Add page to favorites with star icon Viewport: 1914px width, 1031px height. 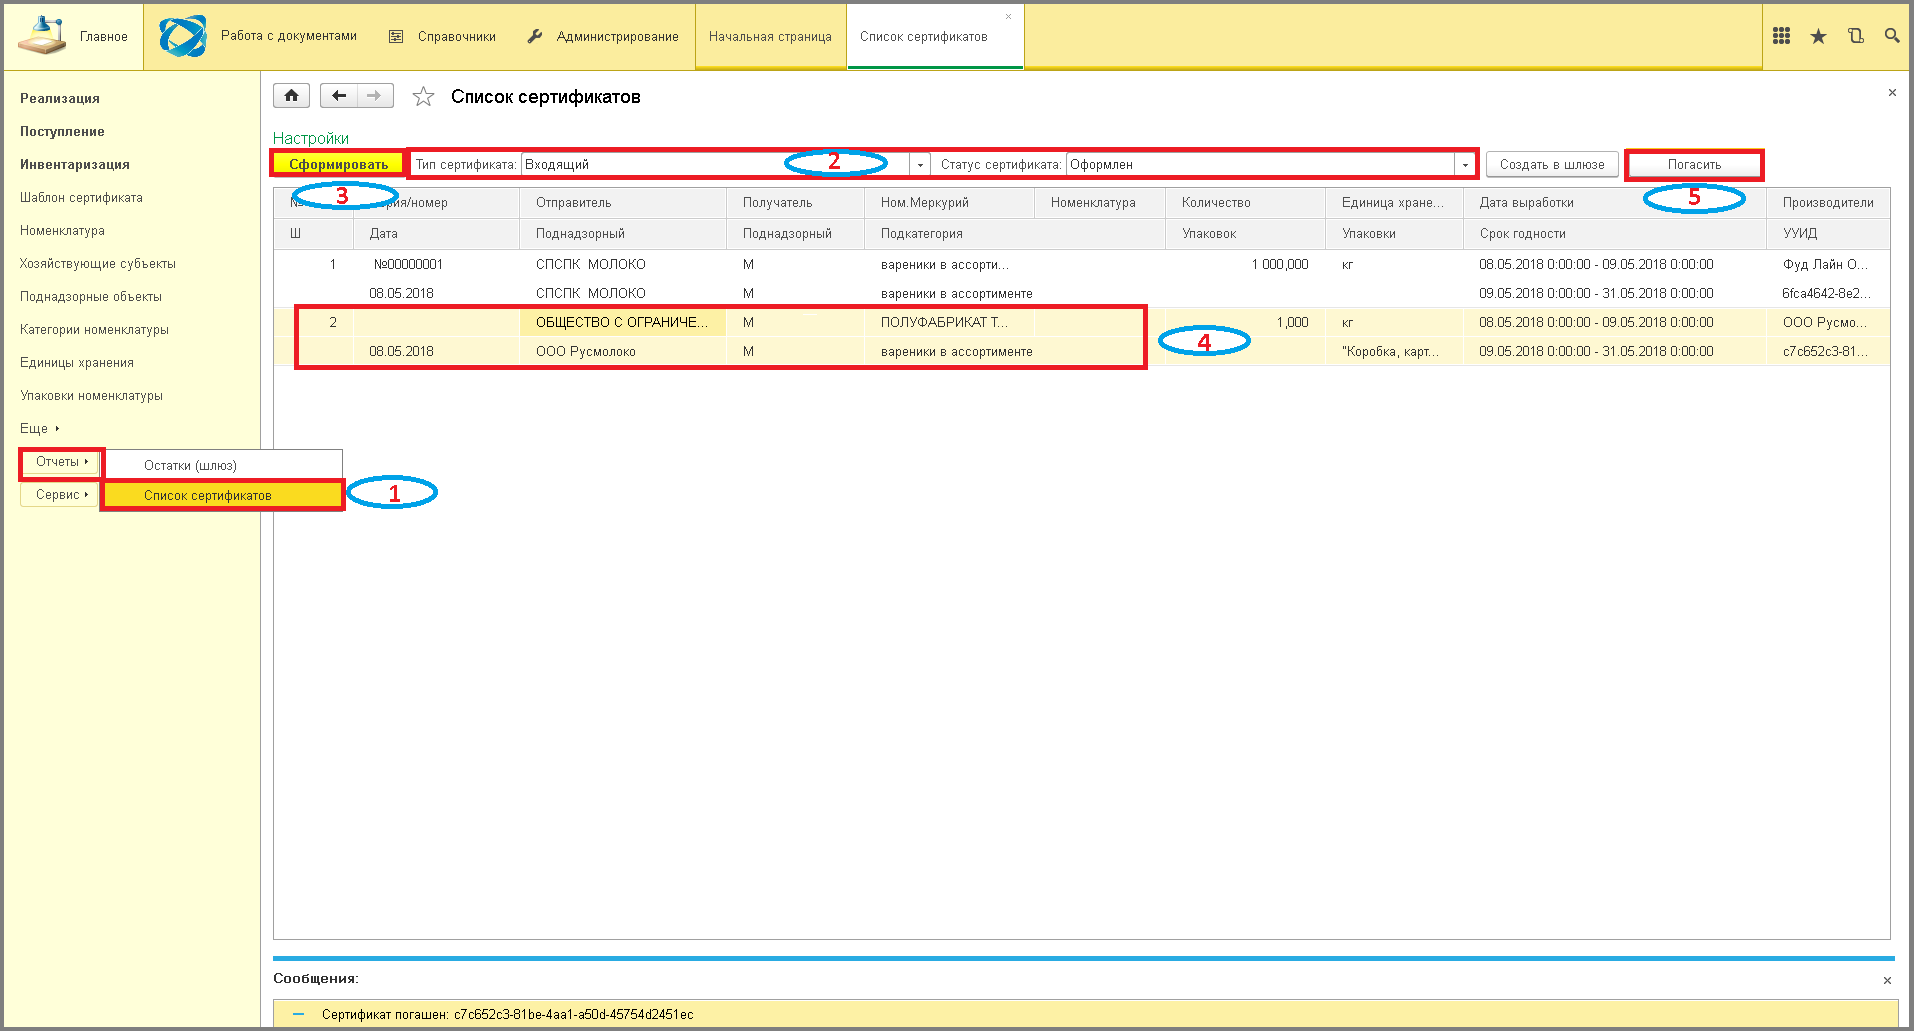point(423,97)
